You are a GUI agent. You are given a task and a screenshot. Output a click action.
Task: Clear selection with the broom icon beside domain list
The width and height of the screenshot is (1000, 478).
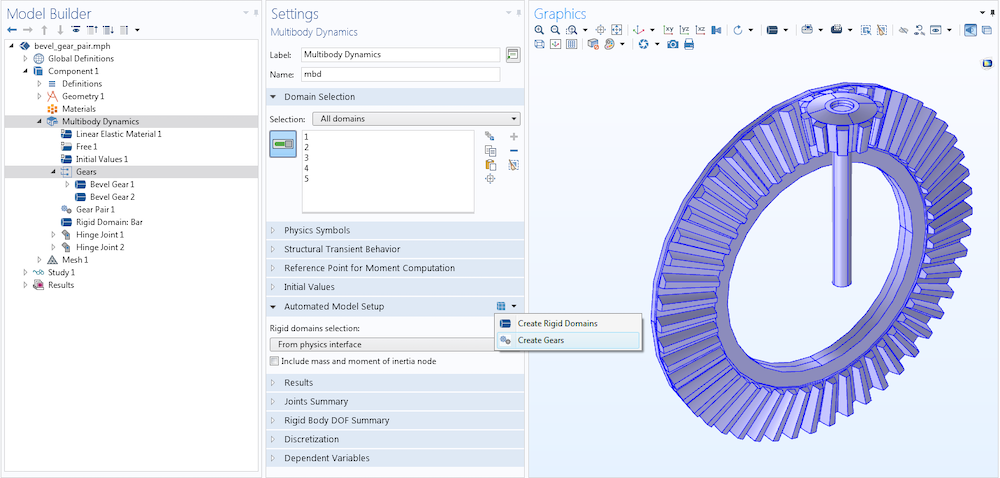coord(514,165)
